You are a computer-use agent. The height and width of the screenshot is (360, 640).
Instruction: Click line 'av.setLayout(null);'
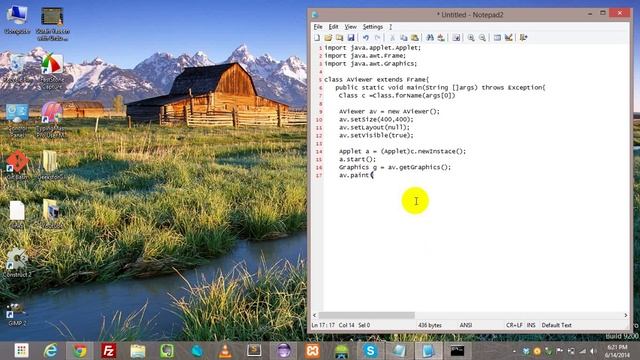[374, 127]
